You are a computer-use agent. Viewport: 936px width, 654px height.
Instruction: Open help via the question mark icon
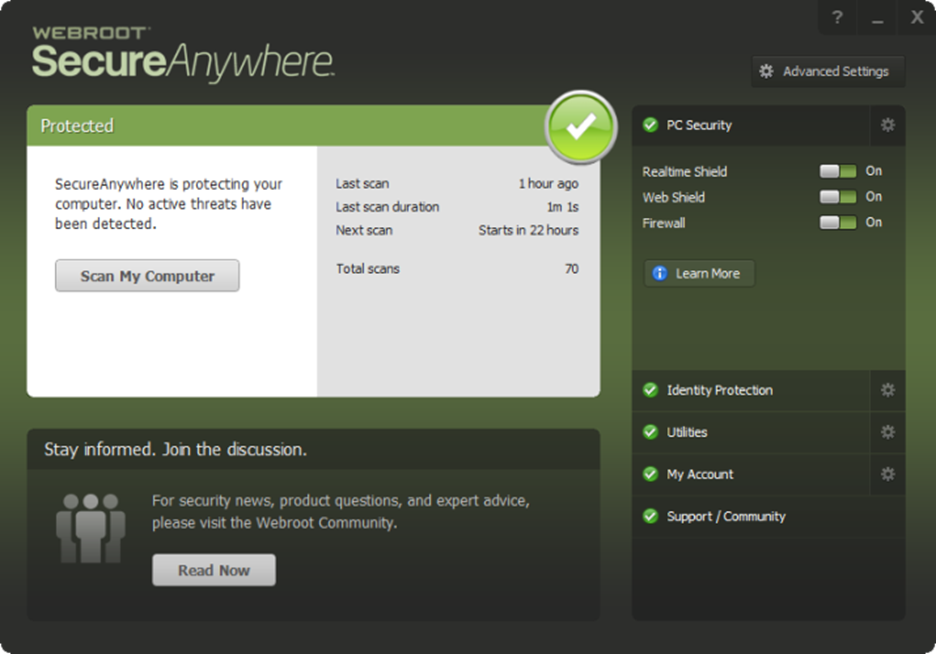coord(837,17)
